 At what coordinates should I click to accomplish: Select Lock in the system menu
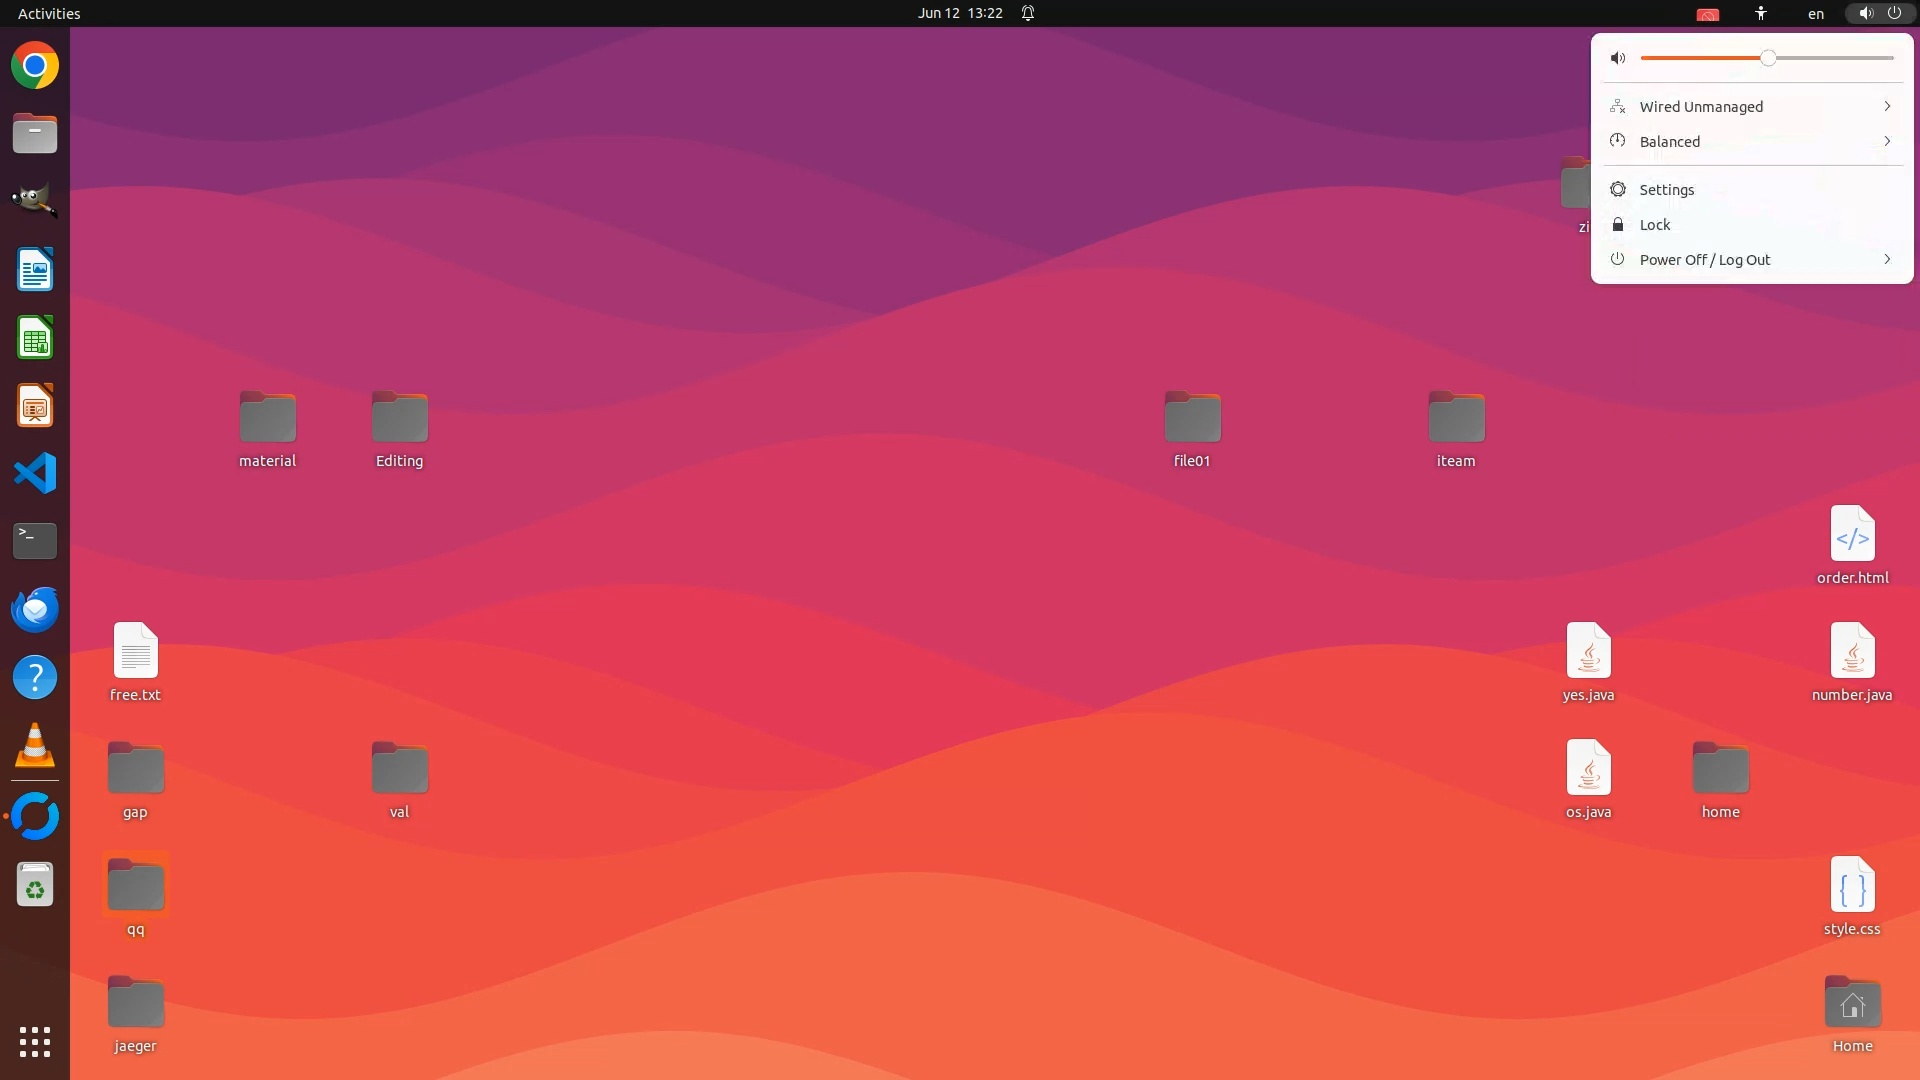point(1655,225)
